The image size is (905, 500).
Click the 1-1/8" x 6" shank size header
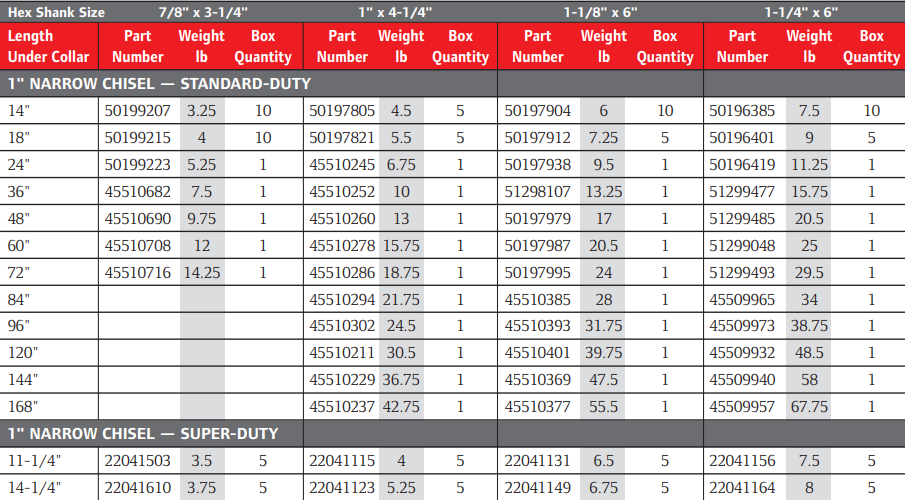[600, 12]
